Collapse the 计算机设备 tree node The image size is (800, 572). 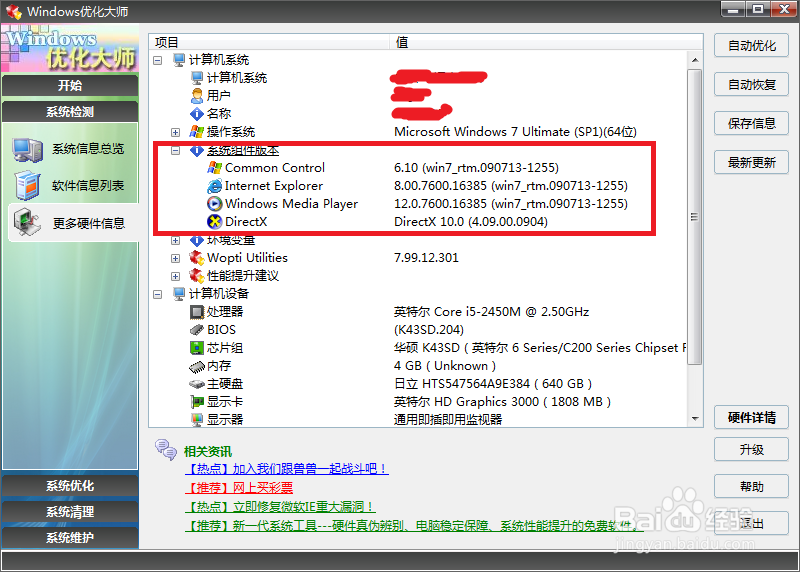[158, 294]
